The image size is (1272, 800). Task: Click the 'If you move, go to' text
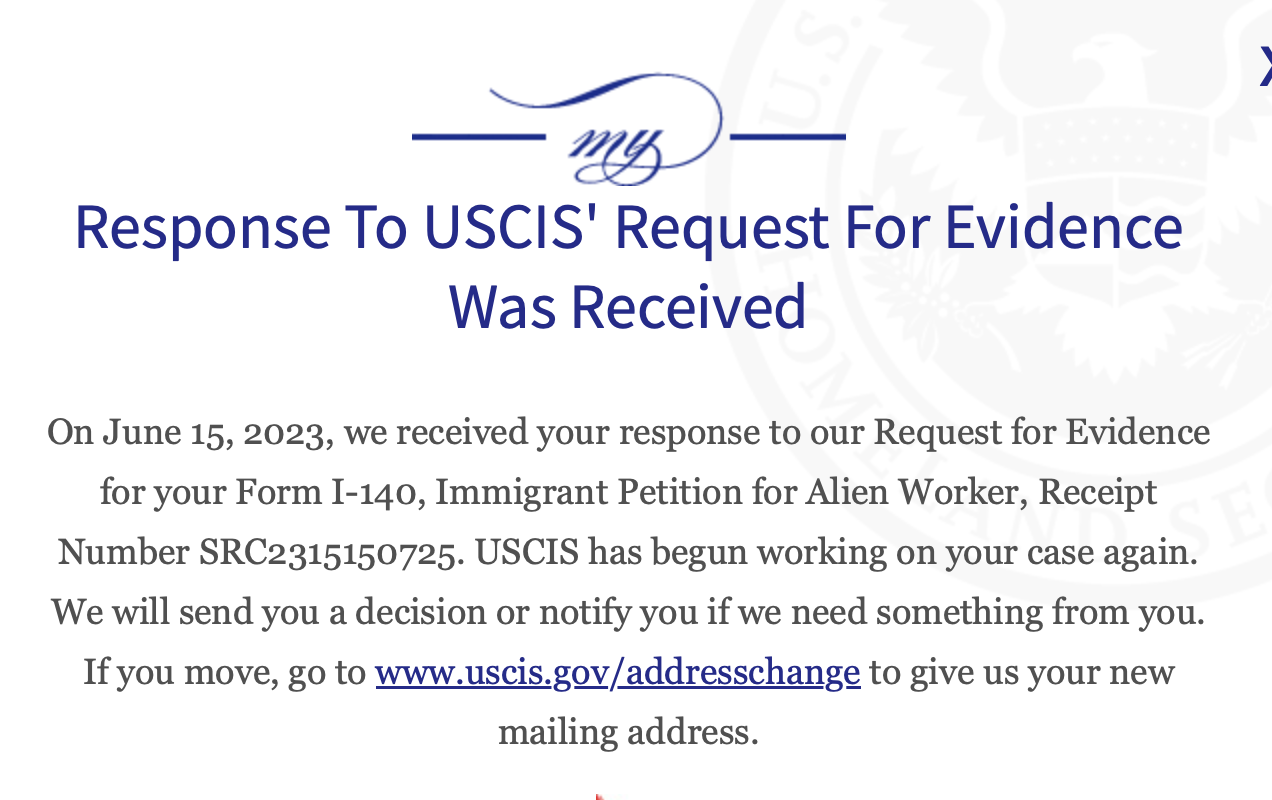225,672
